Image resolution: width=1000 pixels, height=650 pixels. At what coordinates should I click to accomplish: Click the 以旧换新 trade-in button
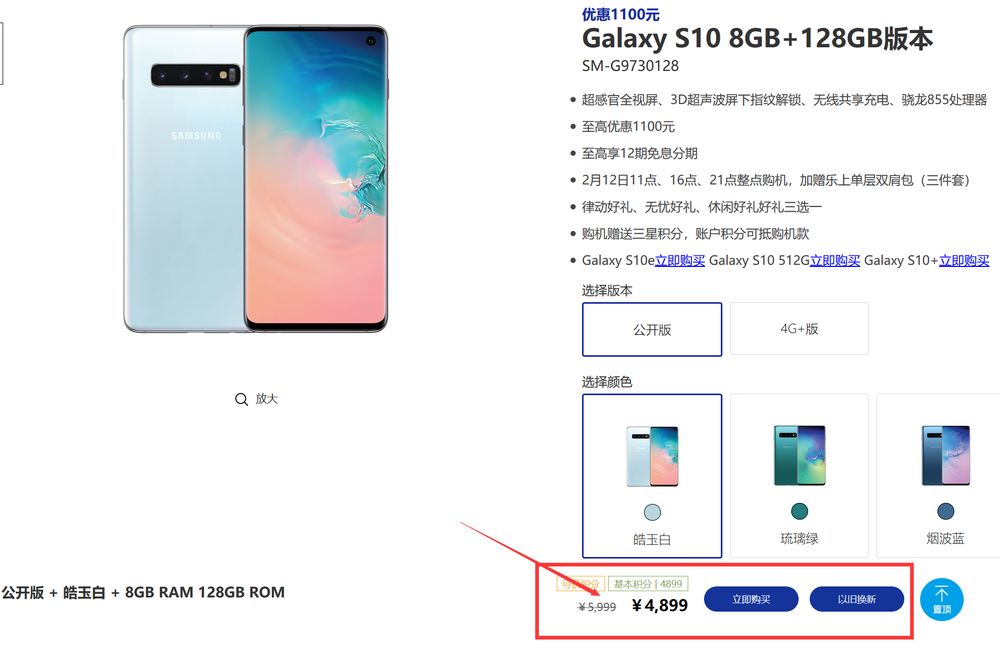[x=857, y=599]
